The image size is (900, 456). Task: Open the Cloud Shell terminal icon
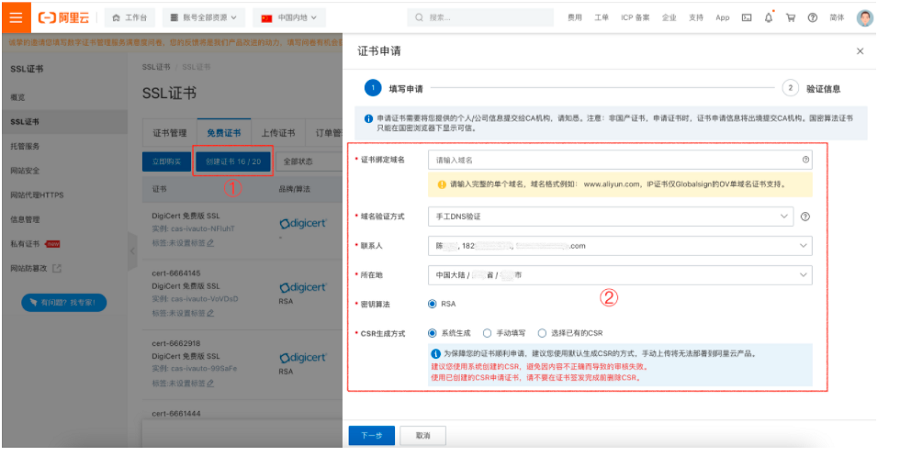pos(746,18)
